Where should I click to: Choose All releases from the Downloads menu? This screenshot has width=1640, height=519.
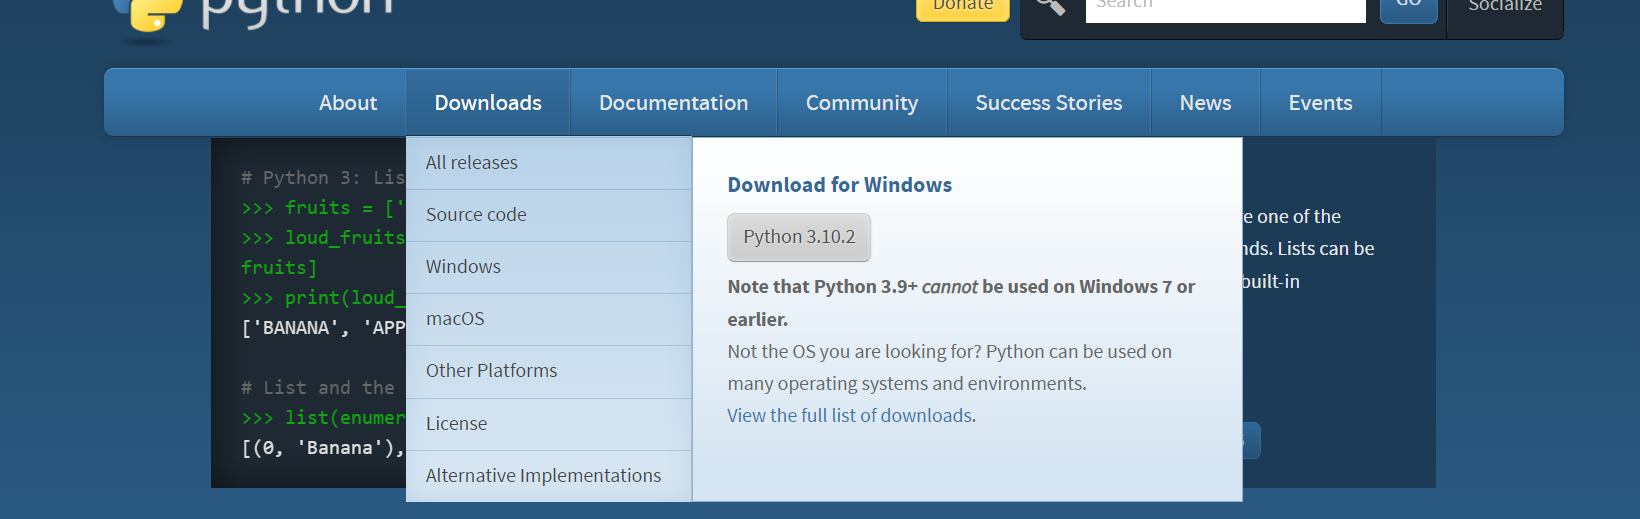[472, 163]
